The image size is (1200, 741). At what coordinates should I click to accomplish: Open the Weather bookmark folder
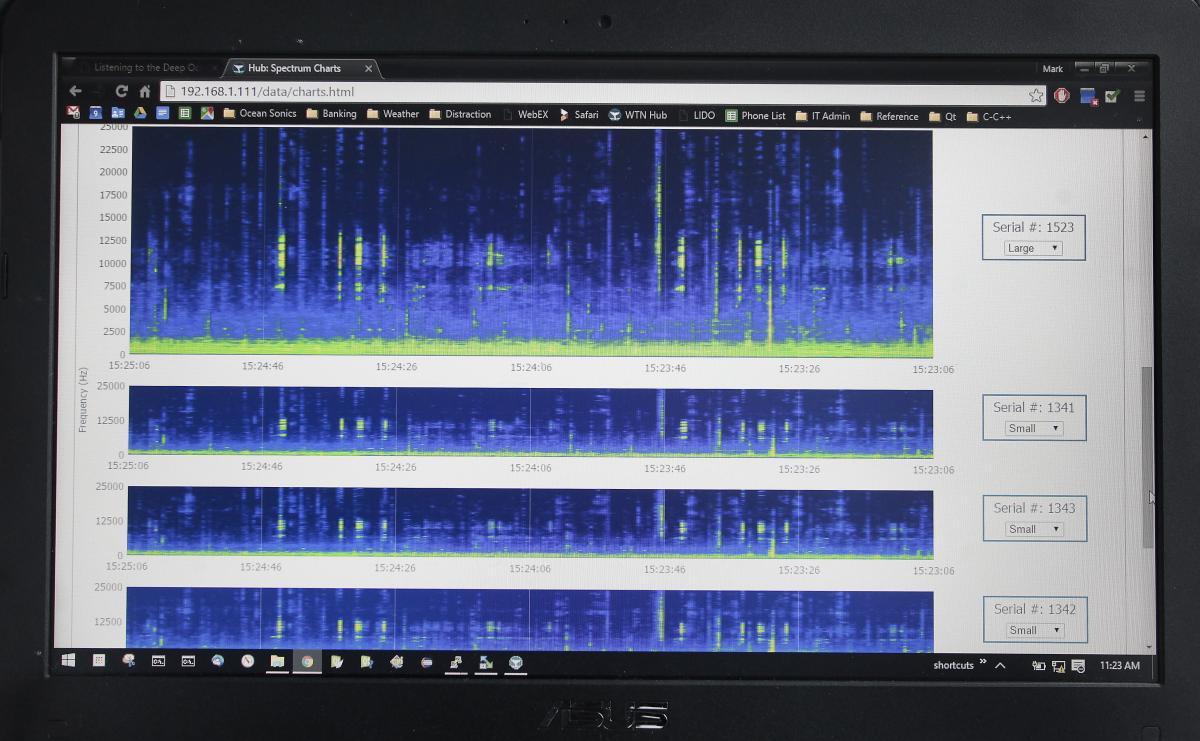392,114
